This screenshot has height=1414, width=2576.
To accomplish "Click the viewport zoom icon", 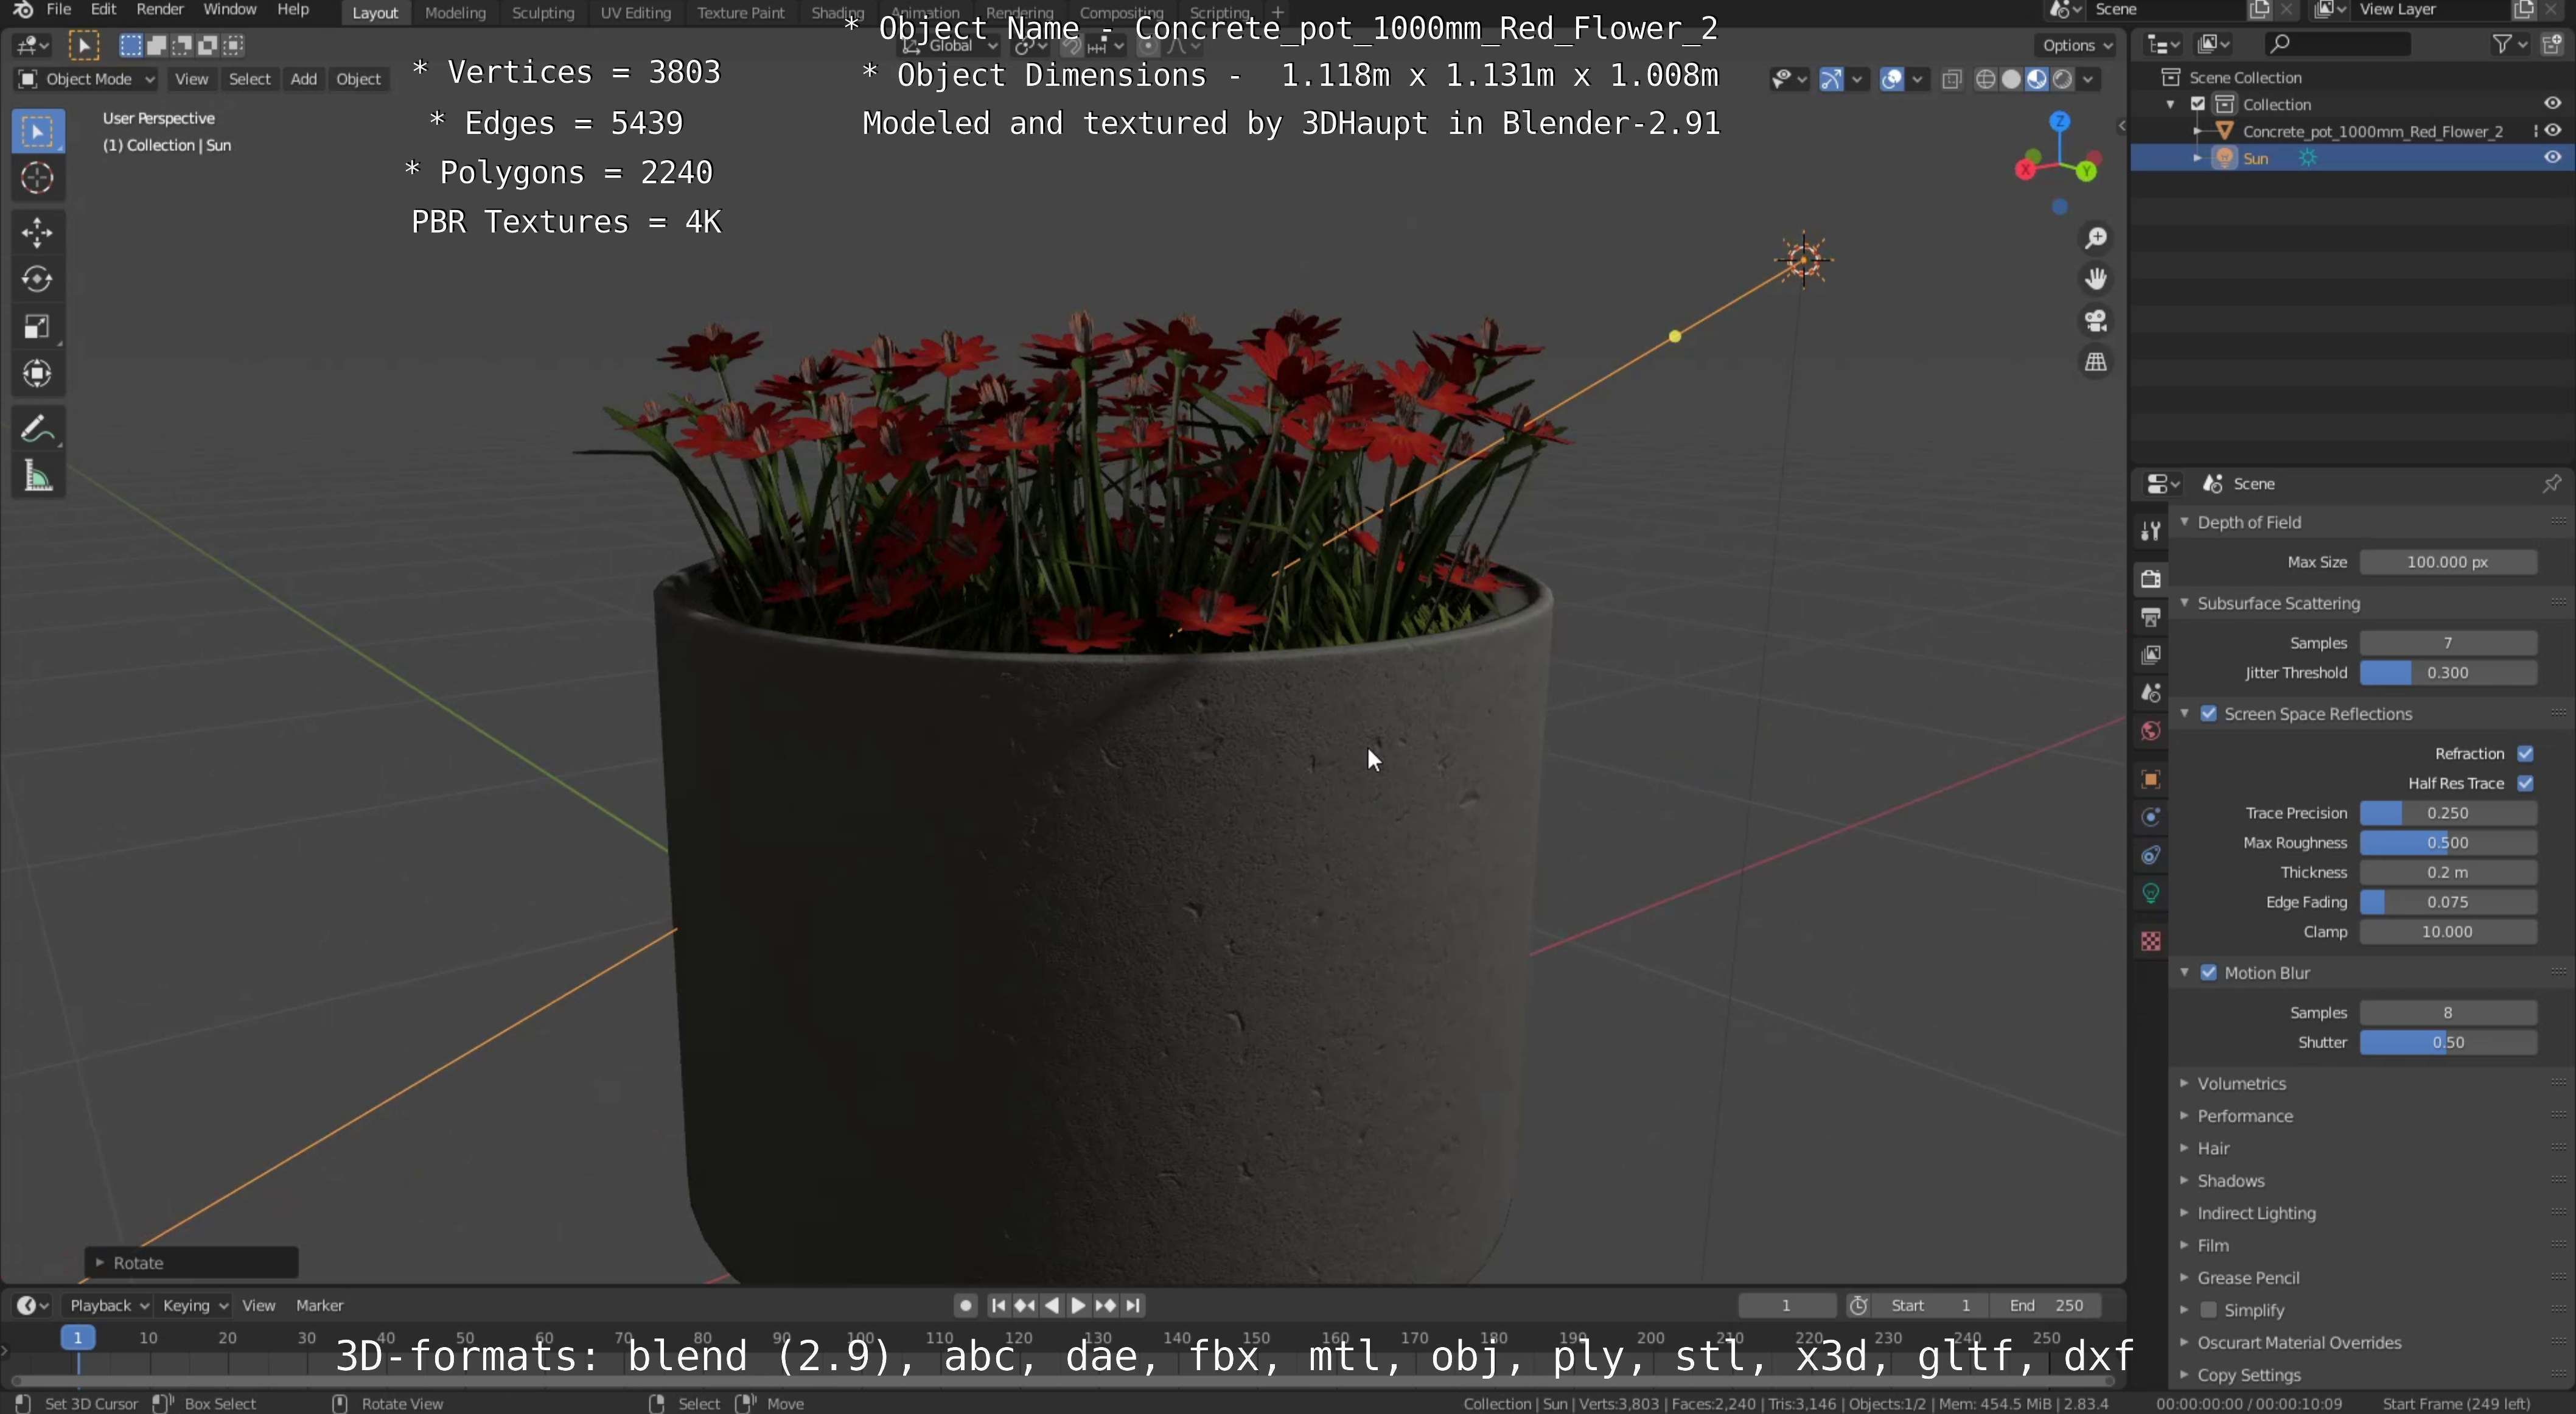I will click(2095, 238).
